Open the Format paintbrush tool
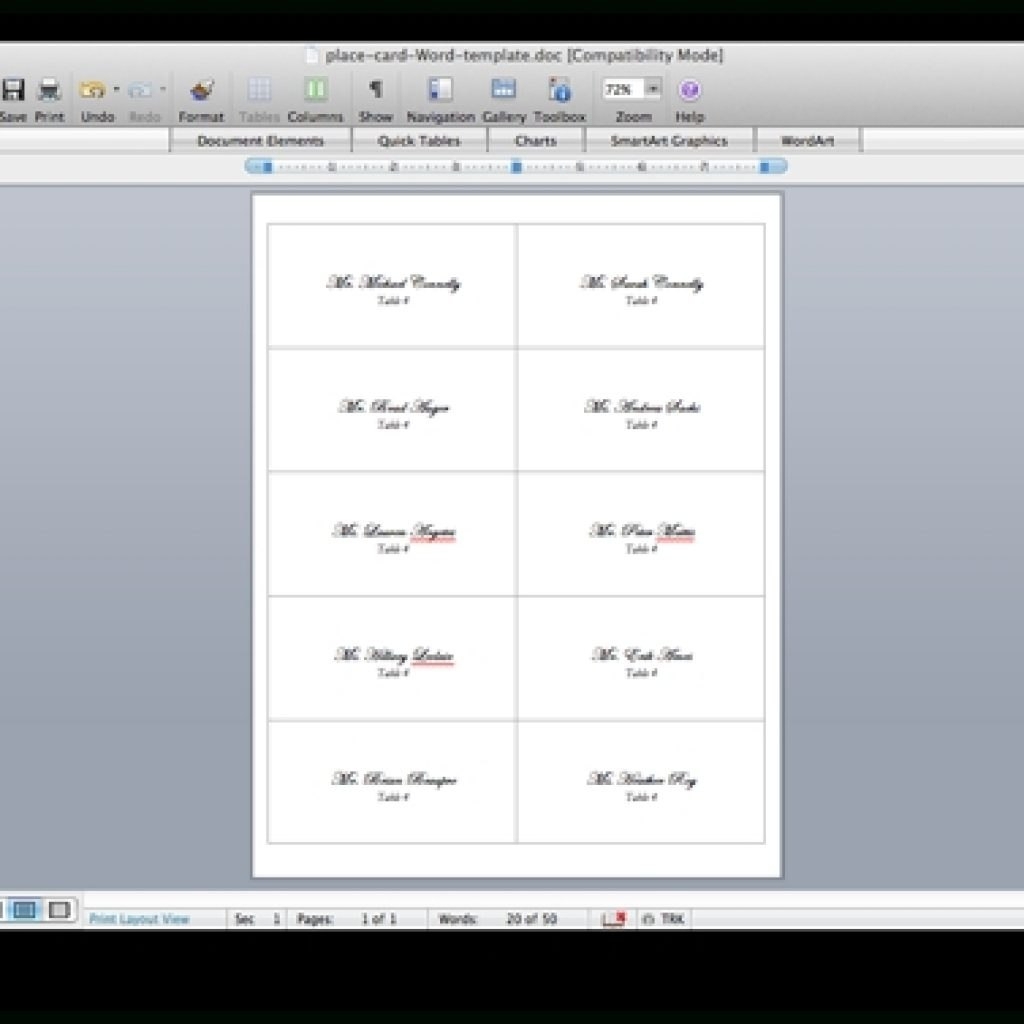Viewport: 1024px width, 1024px height. point(201,91)
